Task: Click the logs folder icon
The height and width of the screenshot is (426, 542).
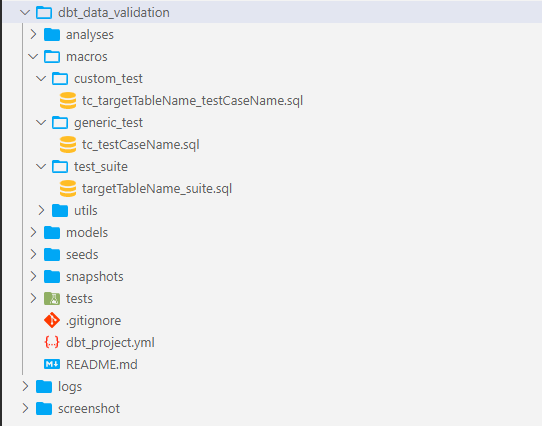Action: (44, 387)
